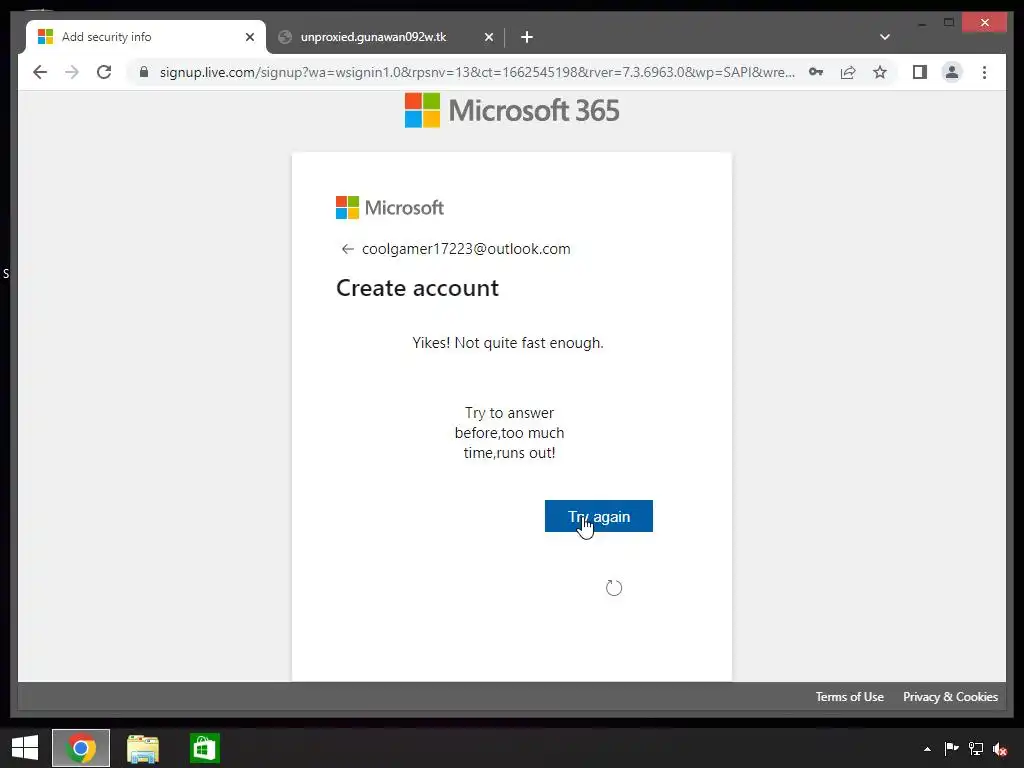Close the Add security info tab
The image size is (1024, 768).
[249, 37]
